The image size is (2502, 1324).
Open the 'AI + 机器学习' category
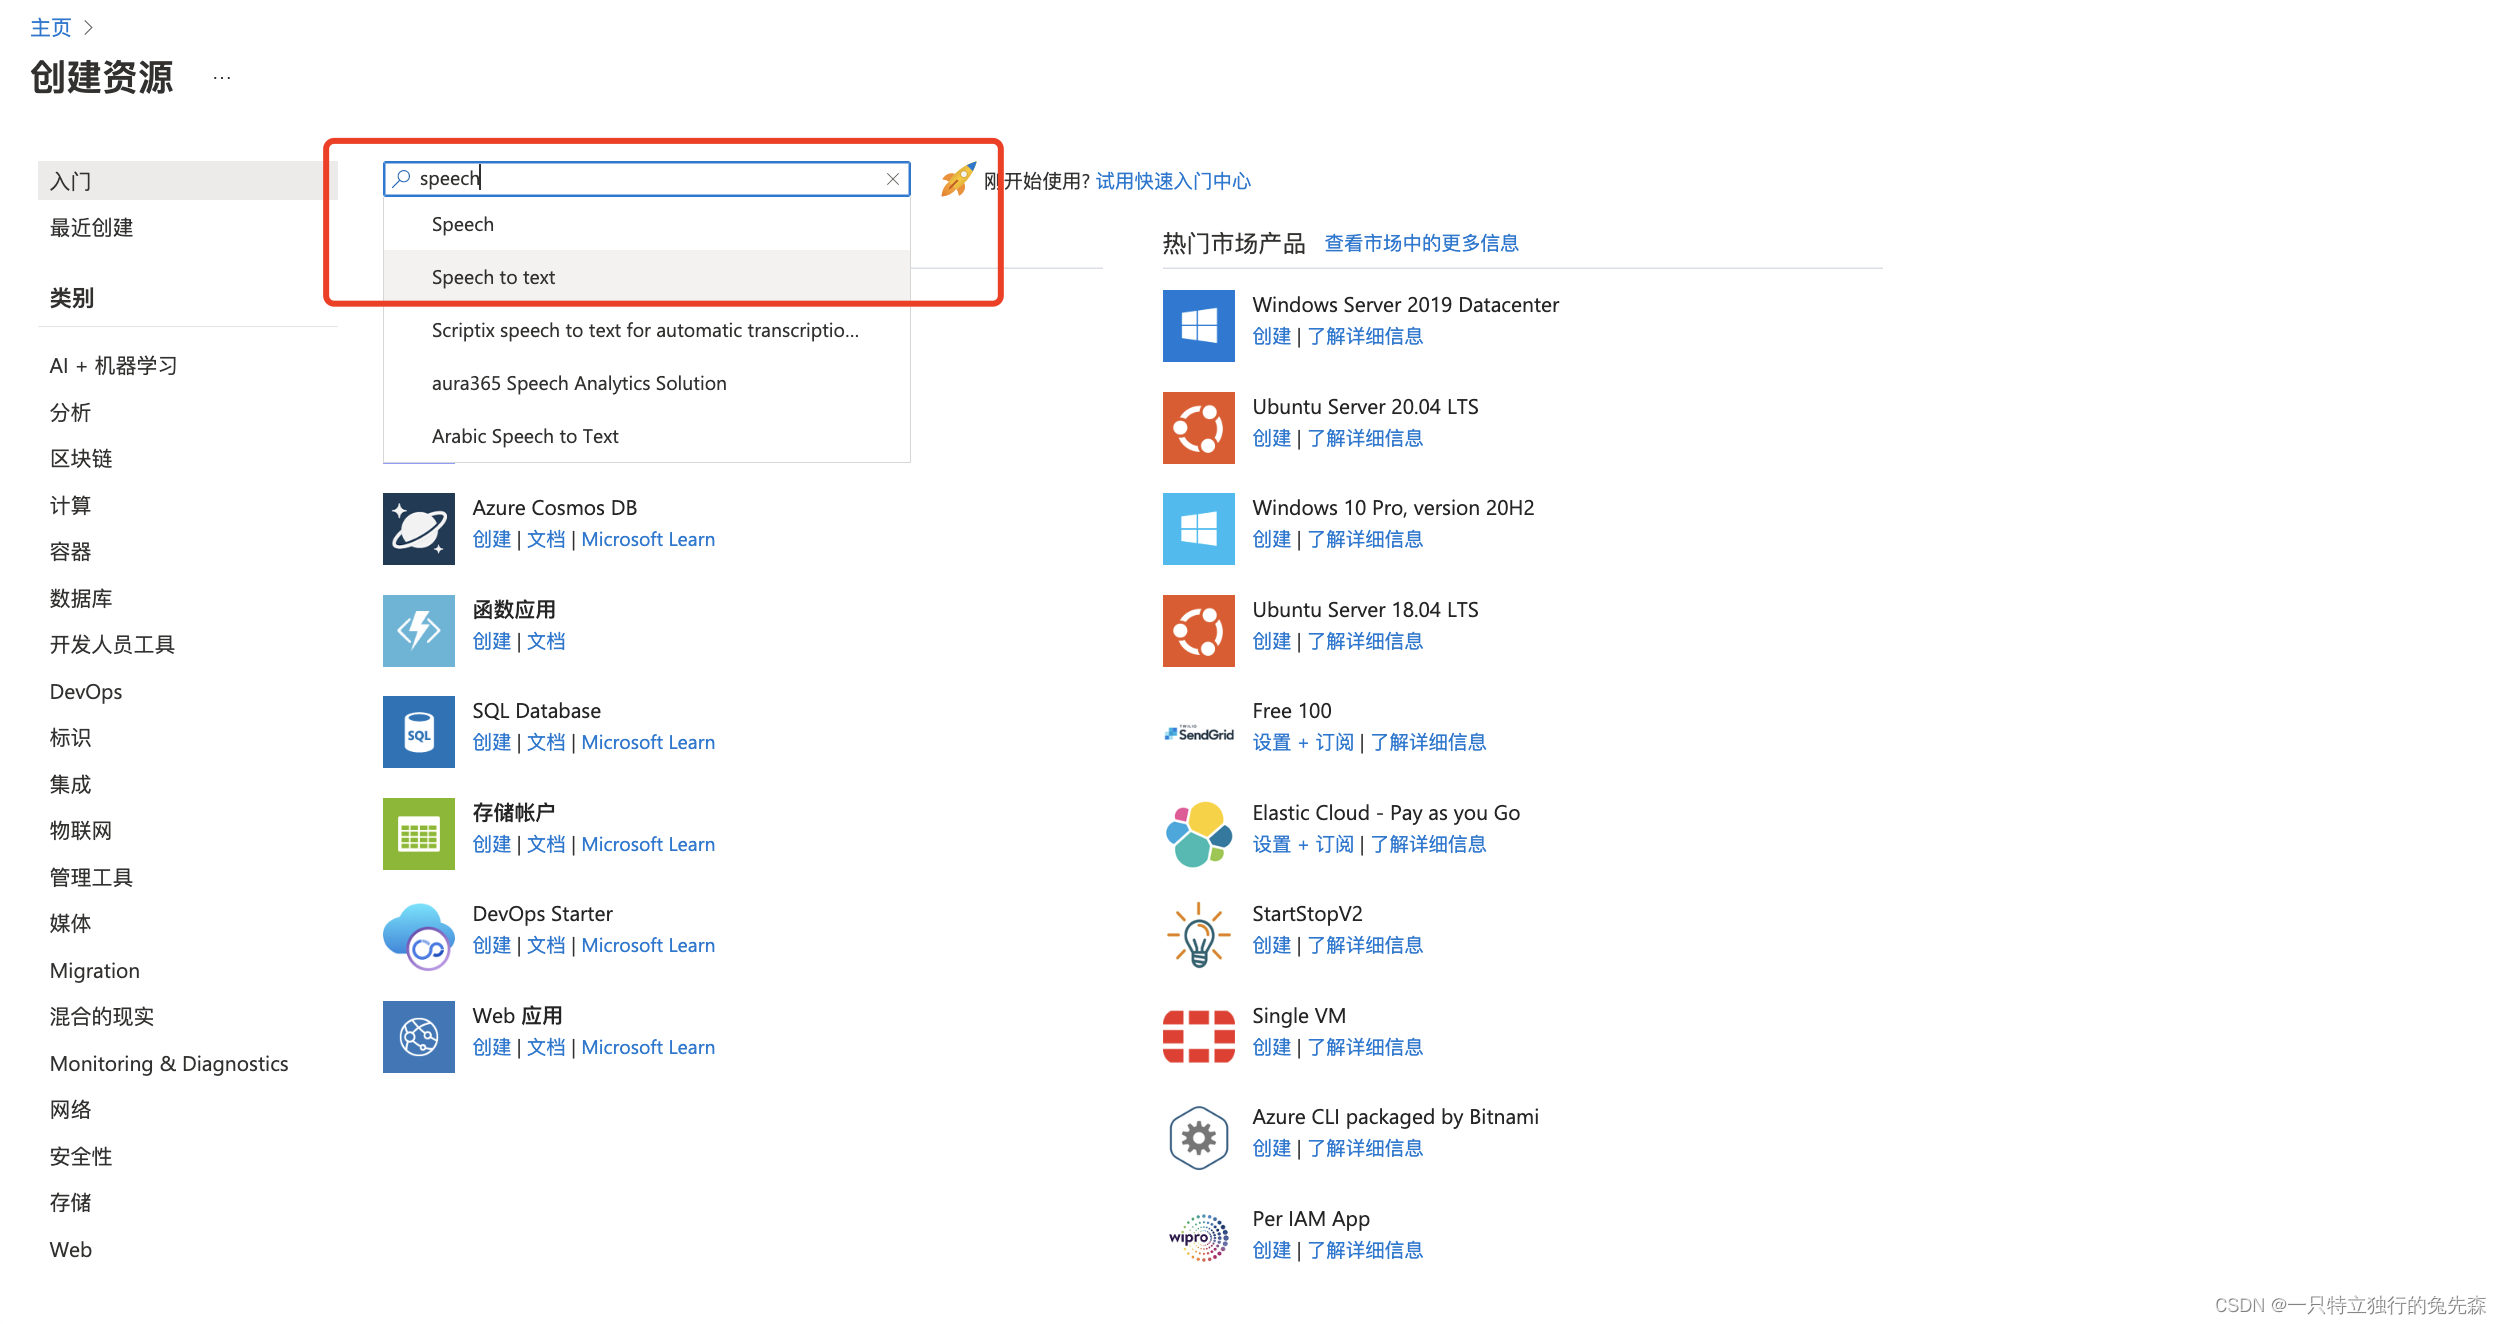point(113,365)
